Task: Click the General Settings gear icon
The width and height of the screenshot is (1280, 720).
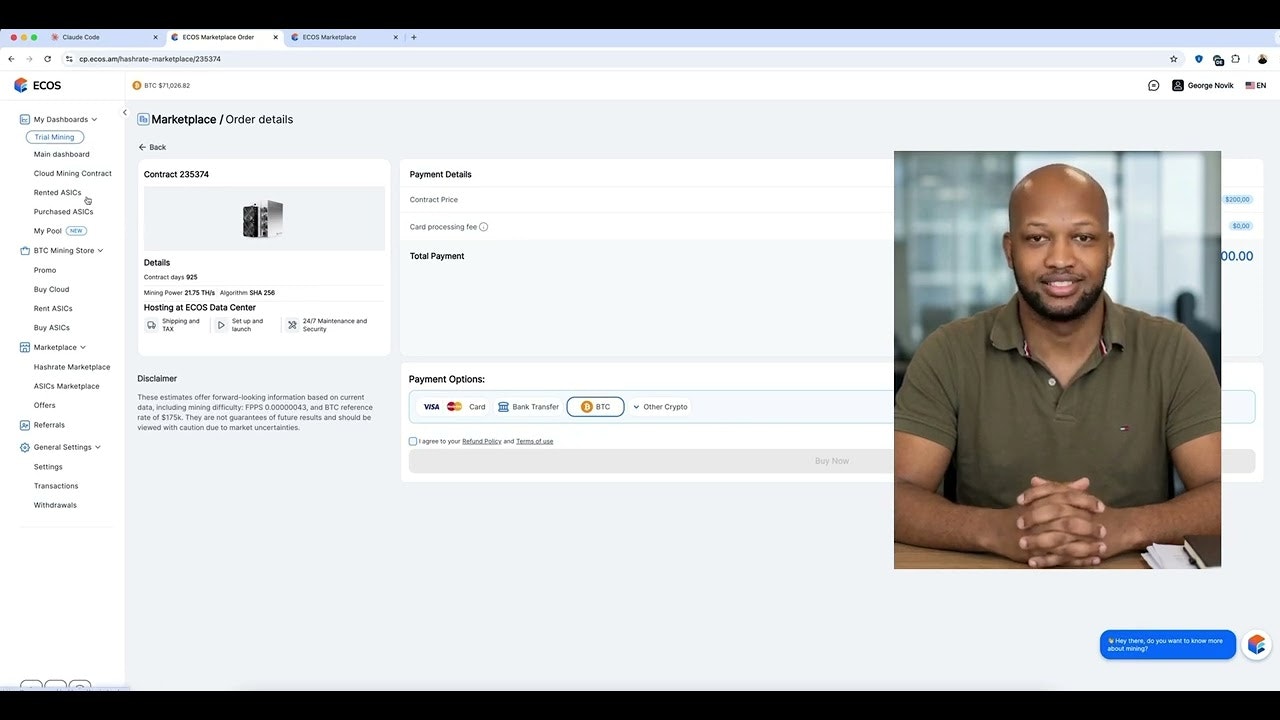Action: (x=25, y=447)
